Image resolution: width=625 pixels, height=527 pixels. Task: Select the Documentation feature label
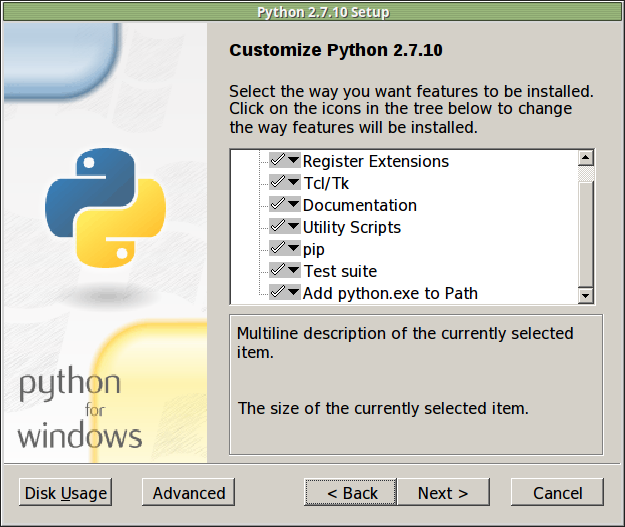[360, 205]
